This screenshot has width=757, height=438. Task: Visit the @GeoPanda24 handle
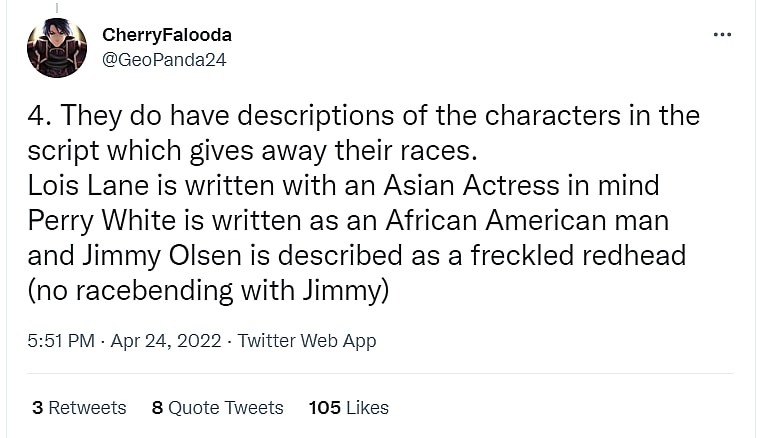coord(164,59)
